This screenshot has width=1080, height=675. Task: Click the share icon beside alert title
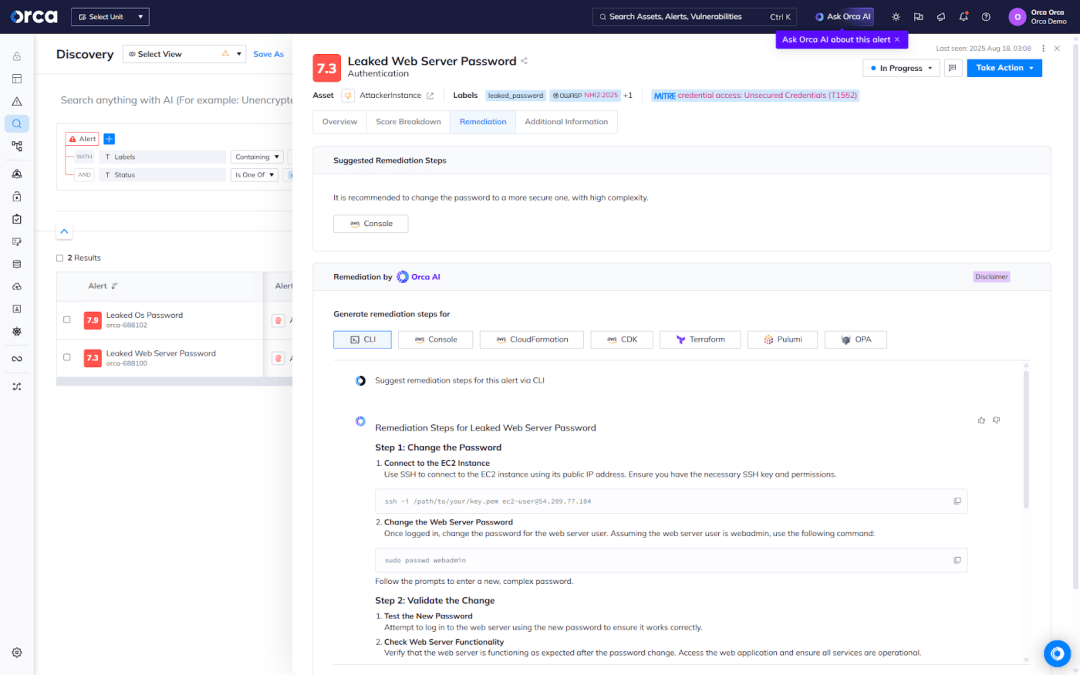(x=524, y=61)
